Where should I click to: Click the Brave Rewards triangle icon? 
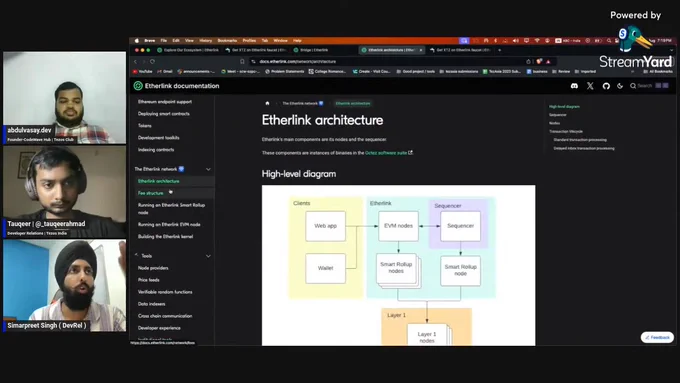click(x=548, y=62)
